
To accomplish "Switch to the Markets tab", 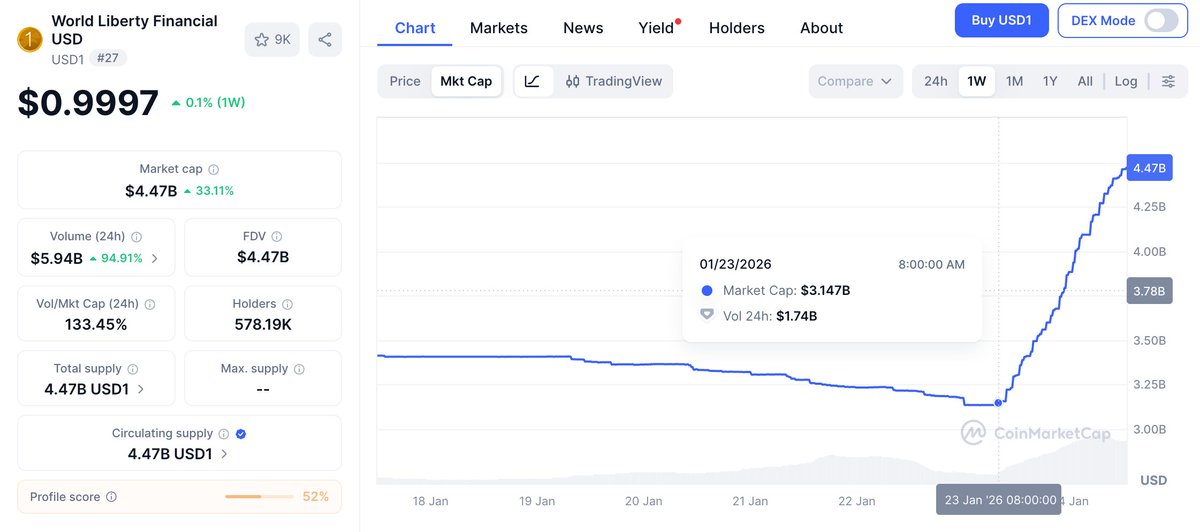I will [498, 28].
